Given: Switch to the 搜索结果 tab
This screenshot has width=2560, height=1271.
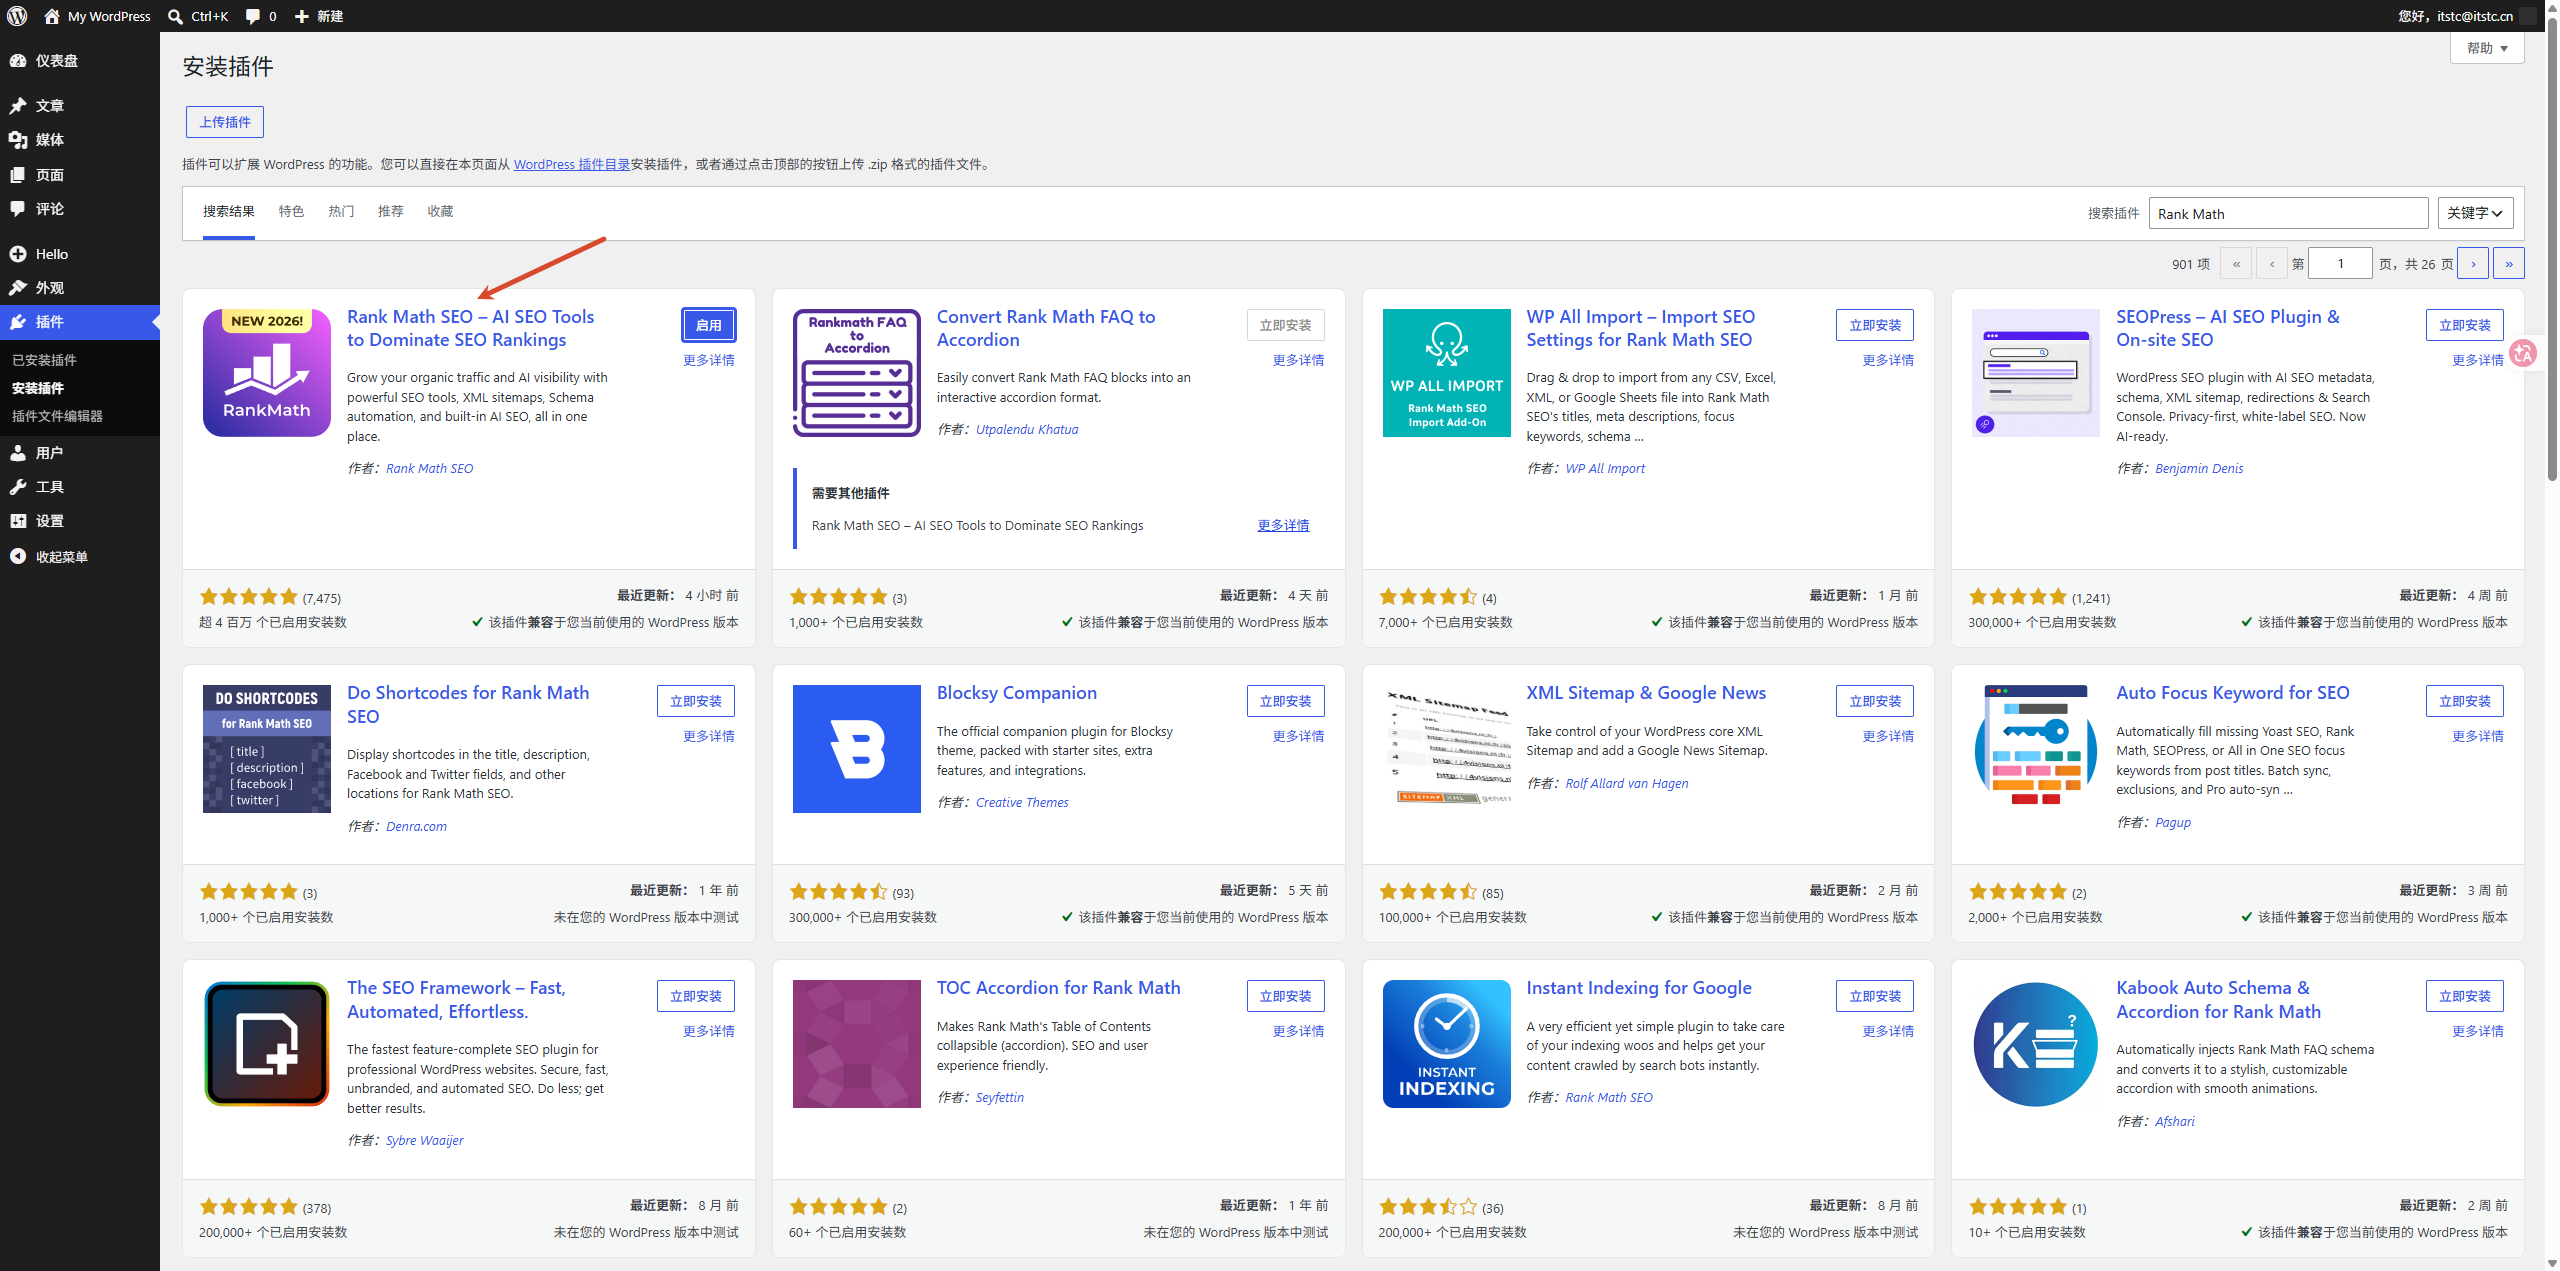Looking at the screenshot, I should [229, 211].
